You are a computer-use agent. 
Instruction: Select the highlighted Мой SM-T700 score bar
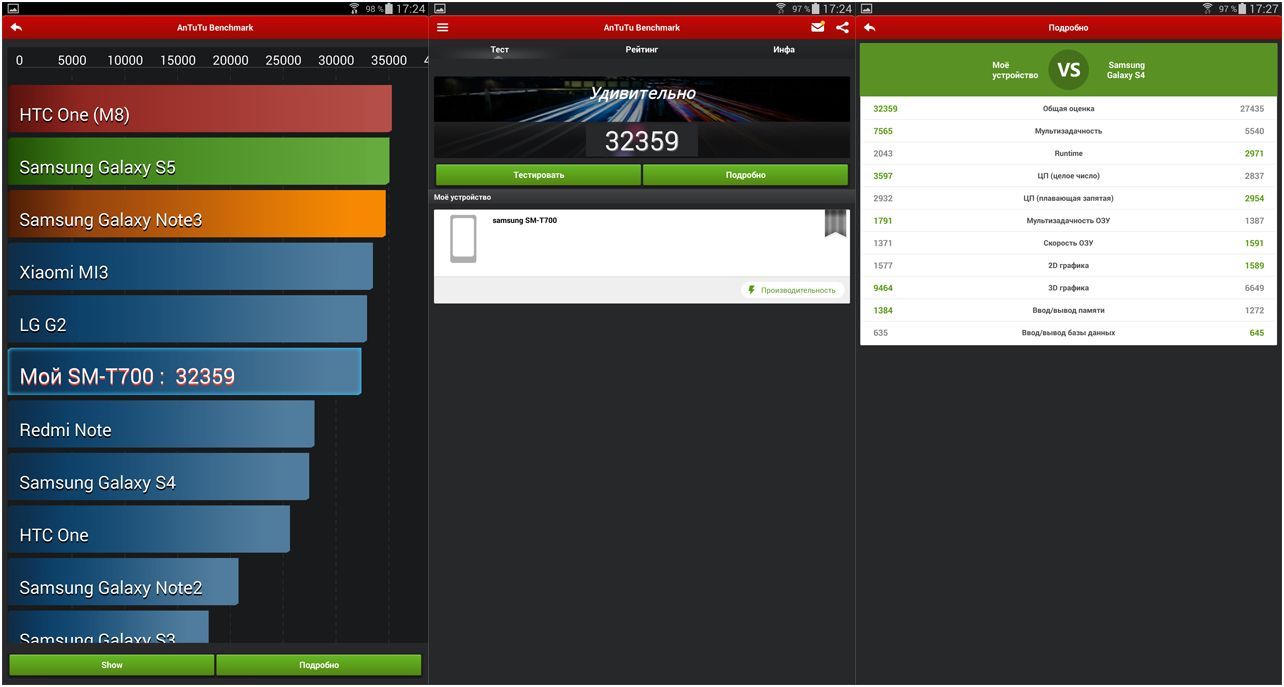click(184, 372)
